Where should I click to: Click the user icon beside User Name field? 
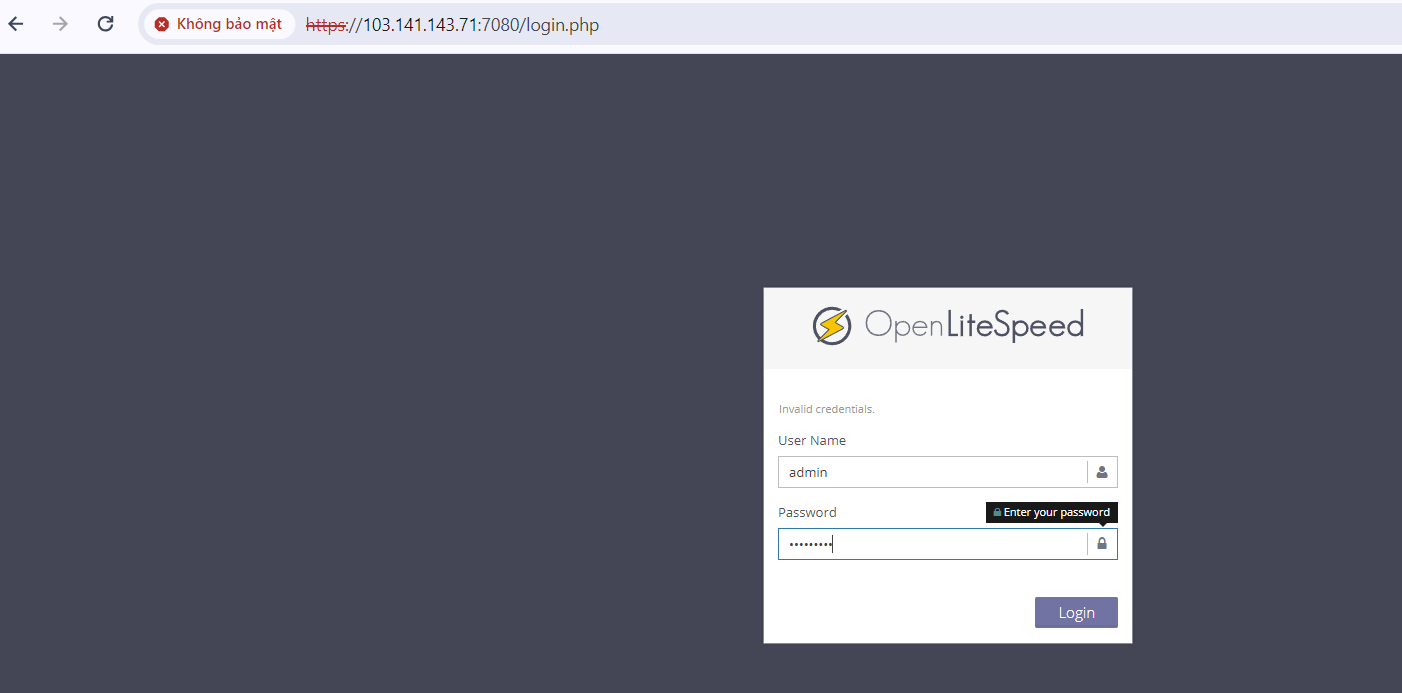click(x=1102, y=472)
